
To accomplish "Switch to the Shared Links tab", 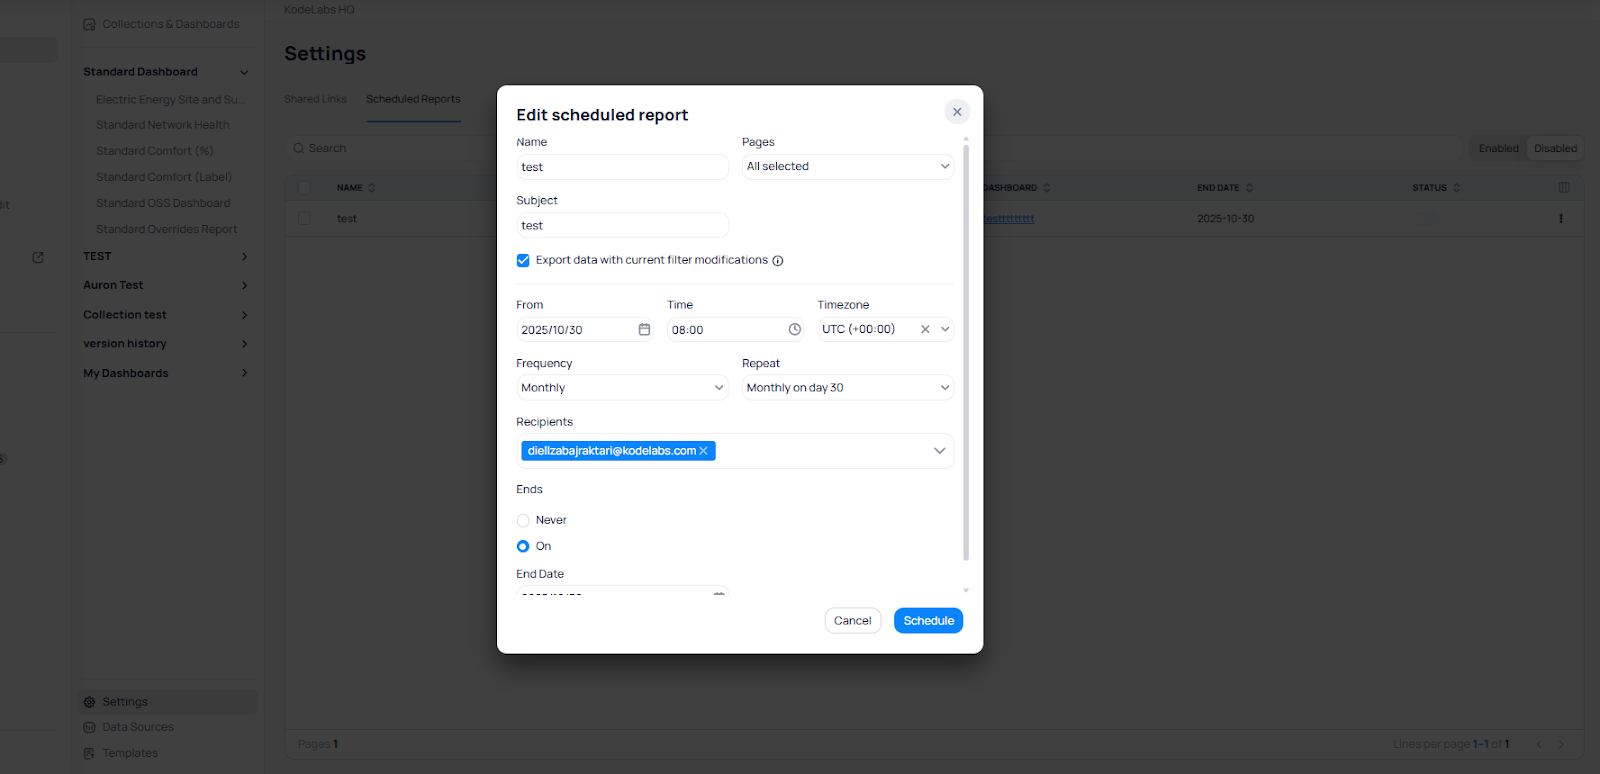I will pos(315,99).
